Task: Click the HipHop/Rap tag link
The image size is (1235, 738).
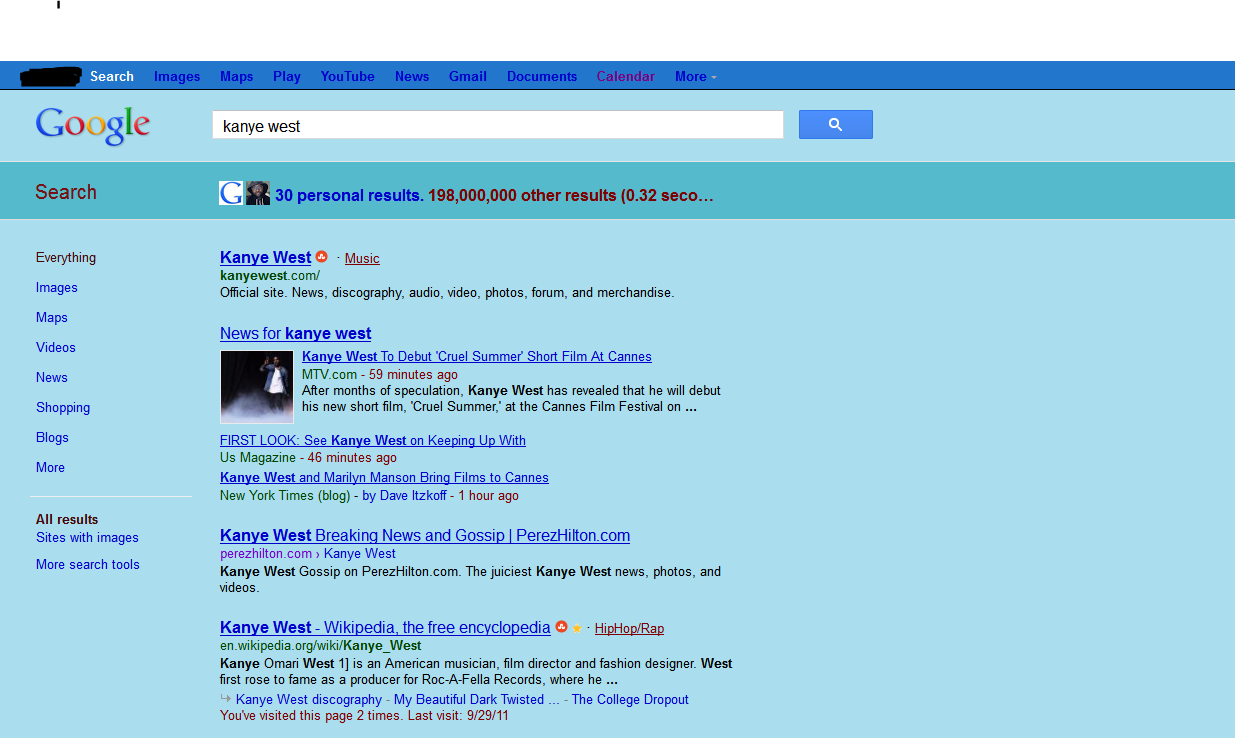Action: (629, 628)
